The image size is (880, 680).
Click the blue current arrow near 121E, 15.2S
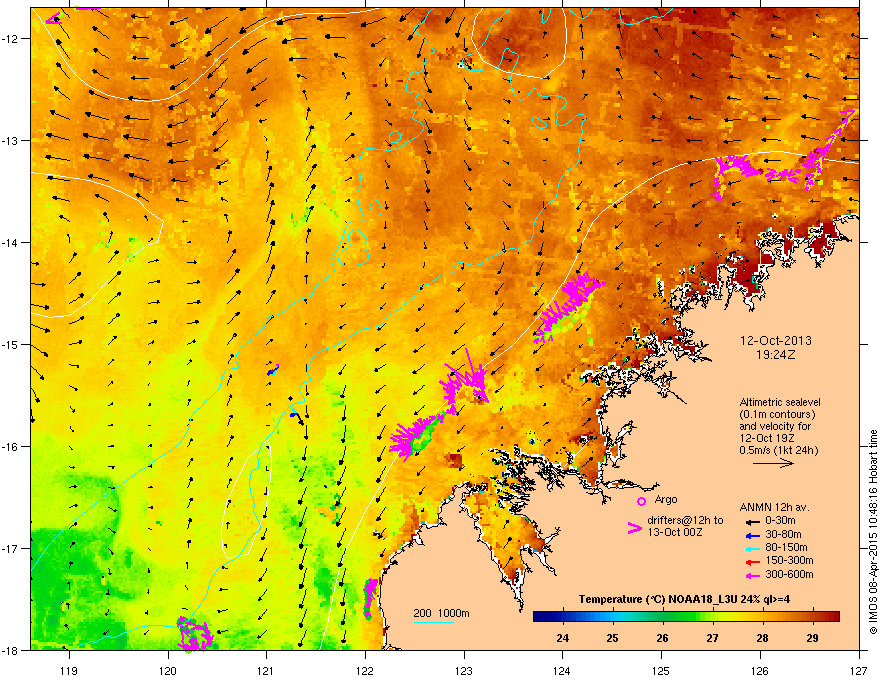click(x=273, y=370)
